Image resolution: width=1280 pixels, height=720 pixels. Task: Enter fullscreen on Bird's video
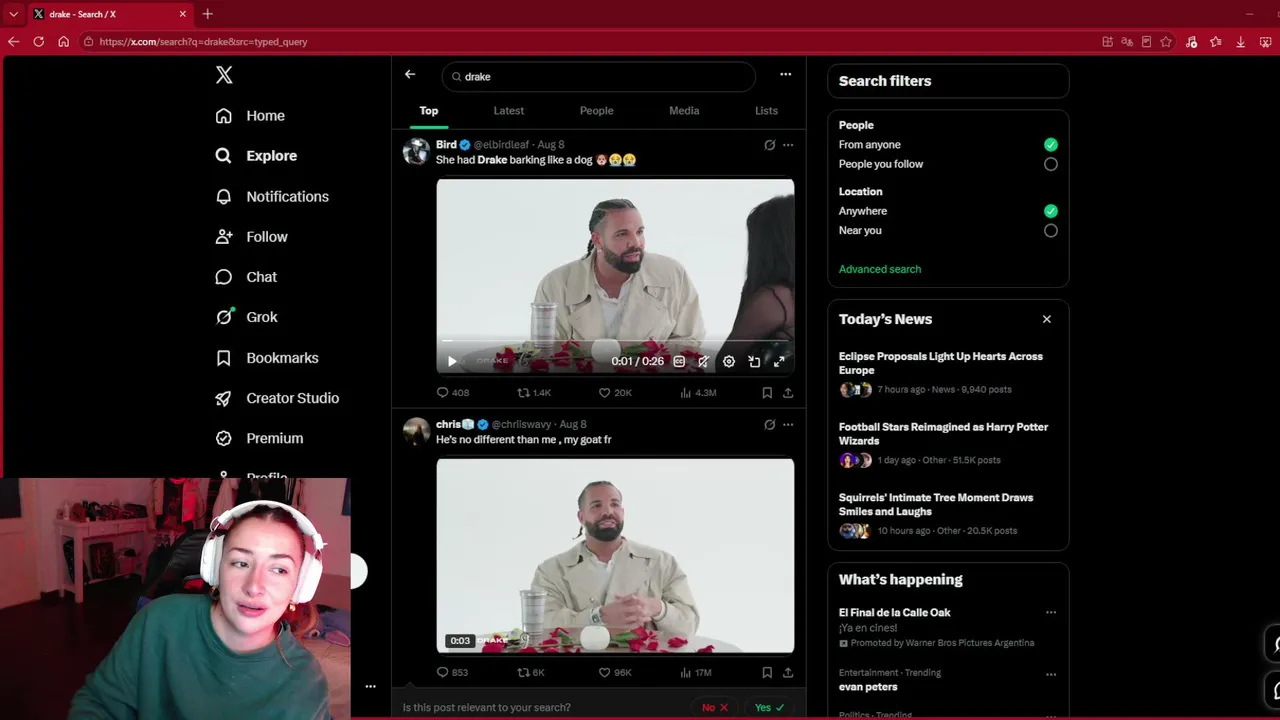[x=779, y=362]
